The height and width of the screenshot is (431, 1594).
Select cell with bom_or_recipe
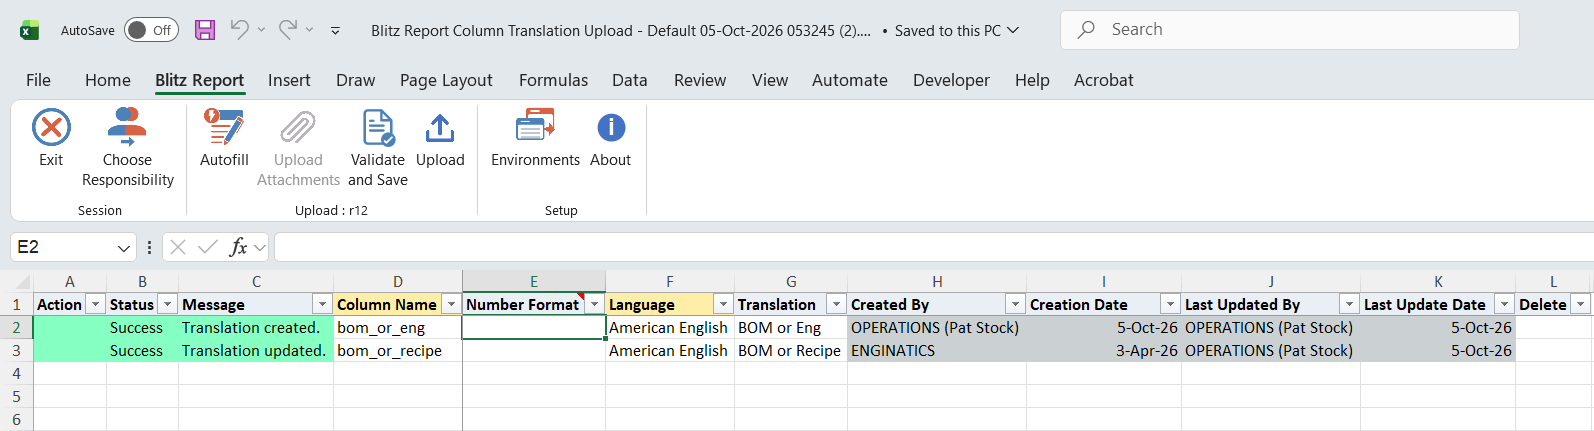point(398,350)
